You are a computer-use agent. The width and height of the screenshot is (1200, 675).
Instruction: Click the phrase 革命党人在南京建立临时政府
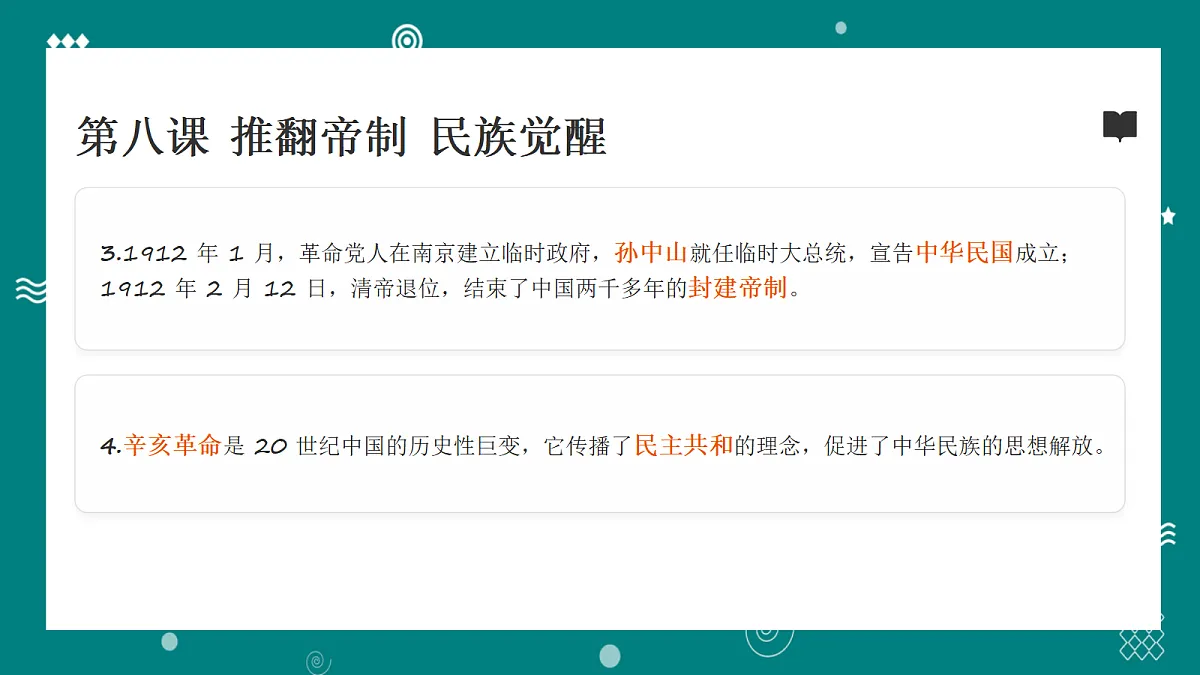(x=446, y=253)
